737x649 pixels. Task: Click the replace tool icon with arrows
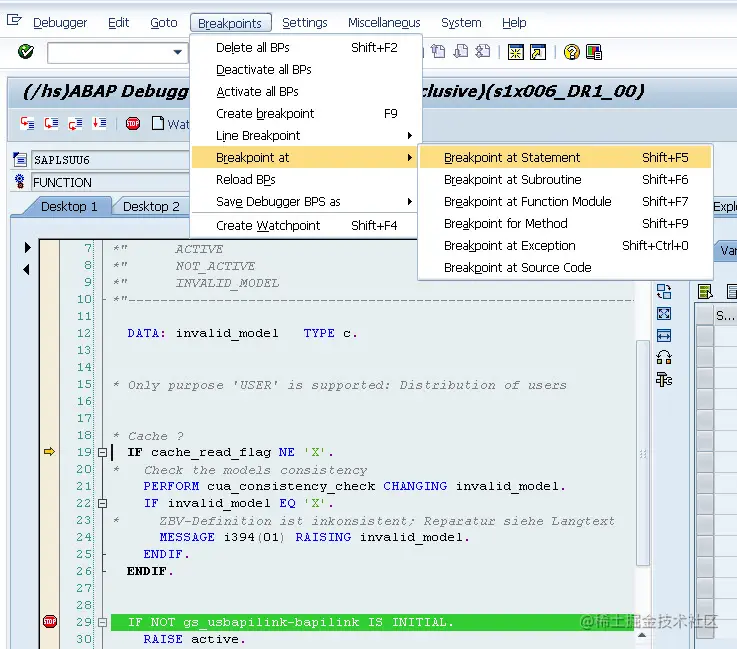[x=664, y=358]
